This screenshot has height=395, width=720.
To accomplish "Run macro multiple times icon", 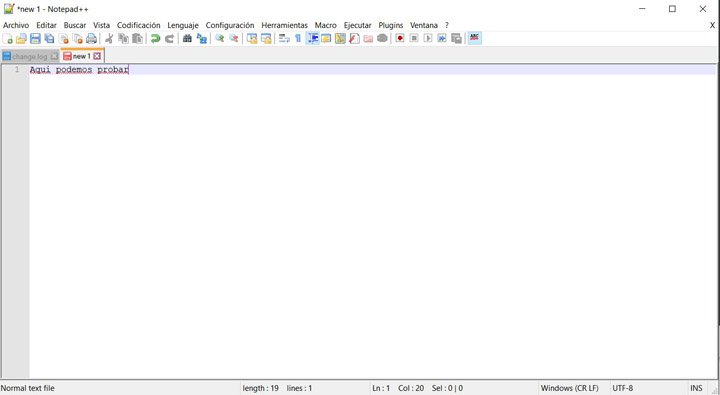I will [x=442, y=39].
